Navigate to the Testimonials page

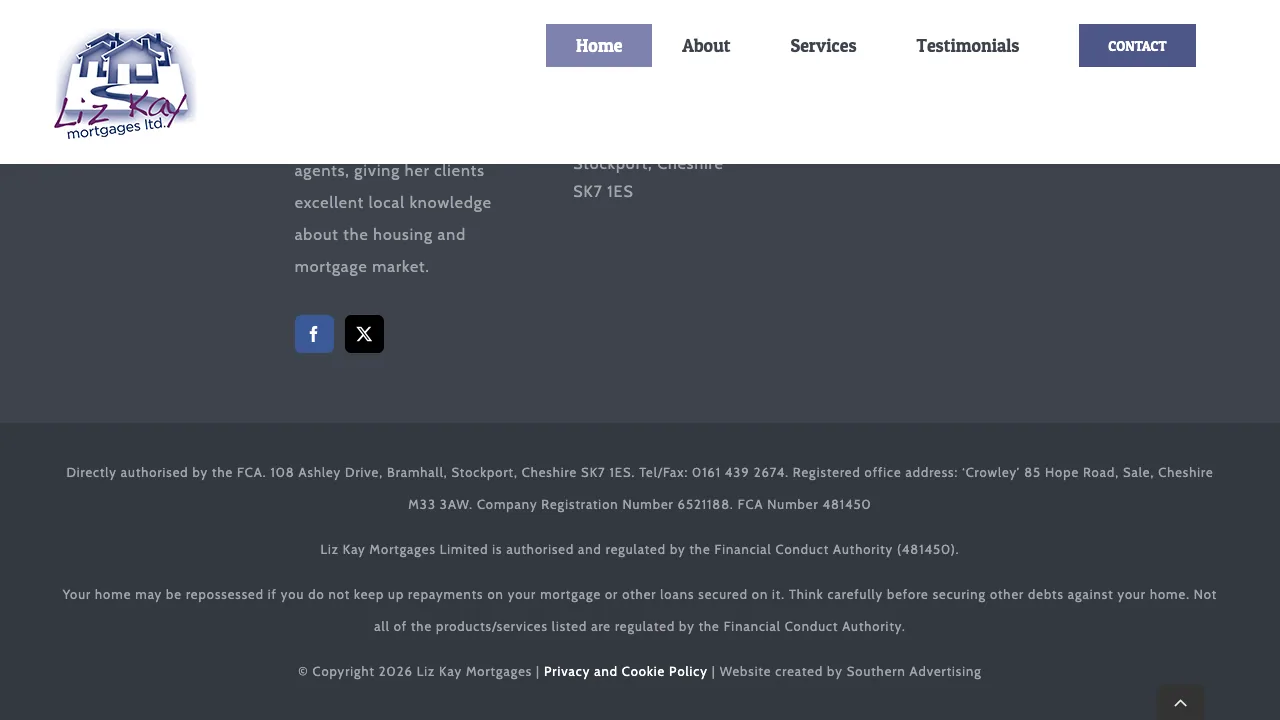click(x=967, y=46)
